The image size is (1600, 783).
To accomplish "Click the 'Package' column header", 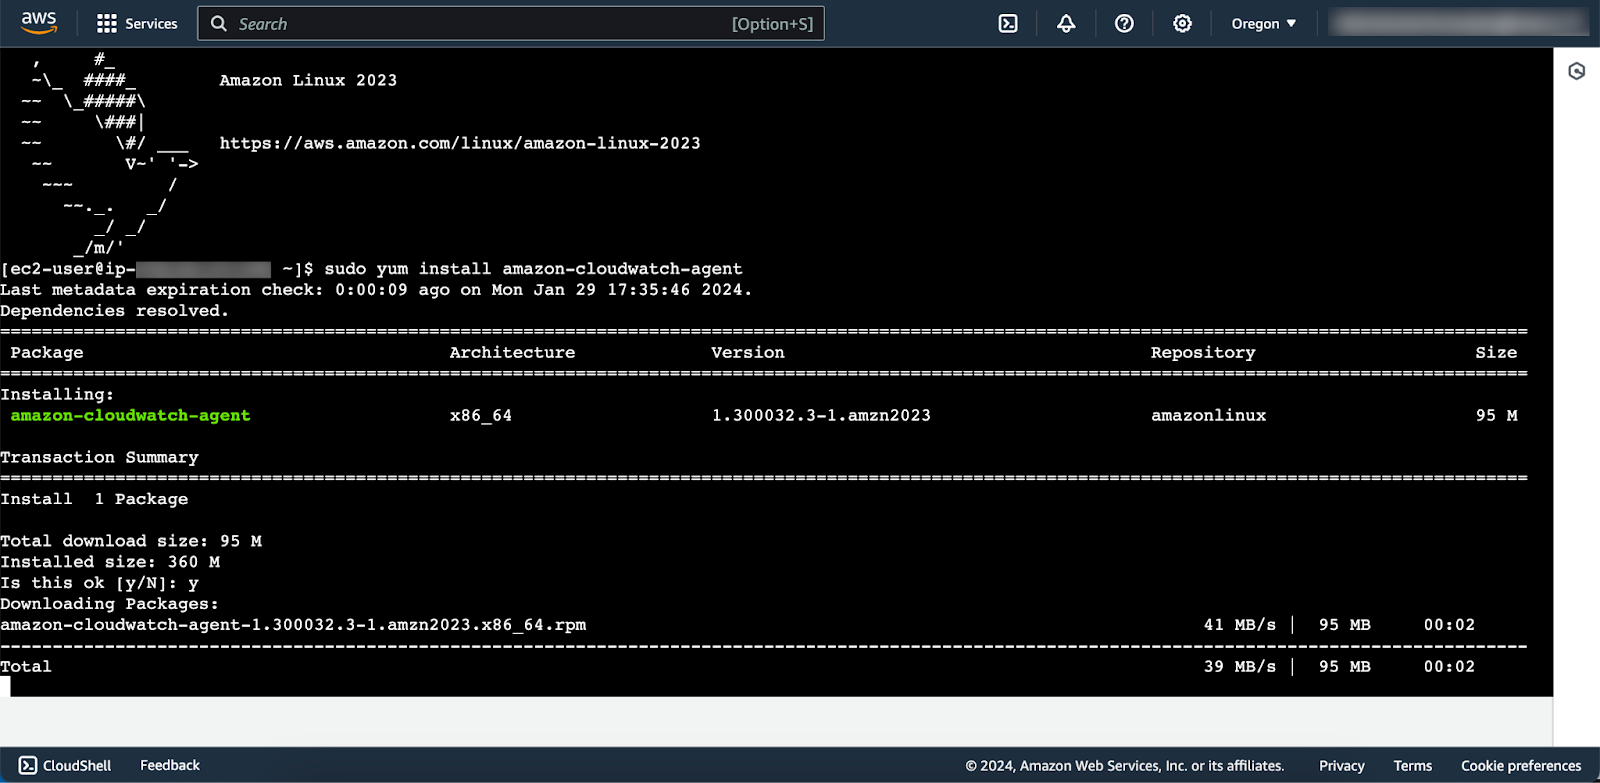I will point(47,352).
